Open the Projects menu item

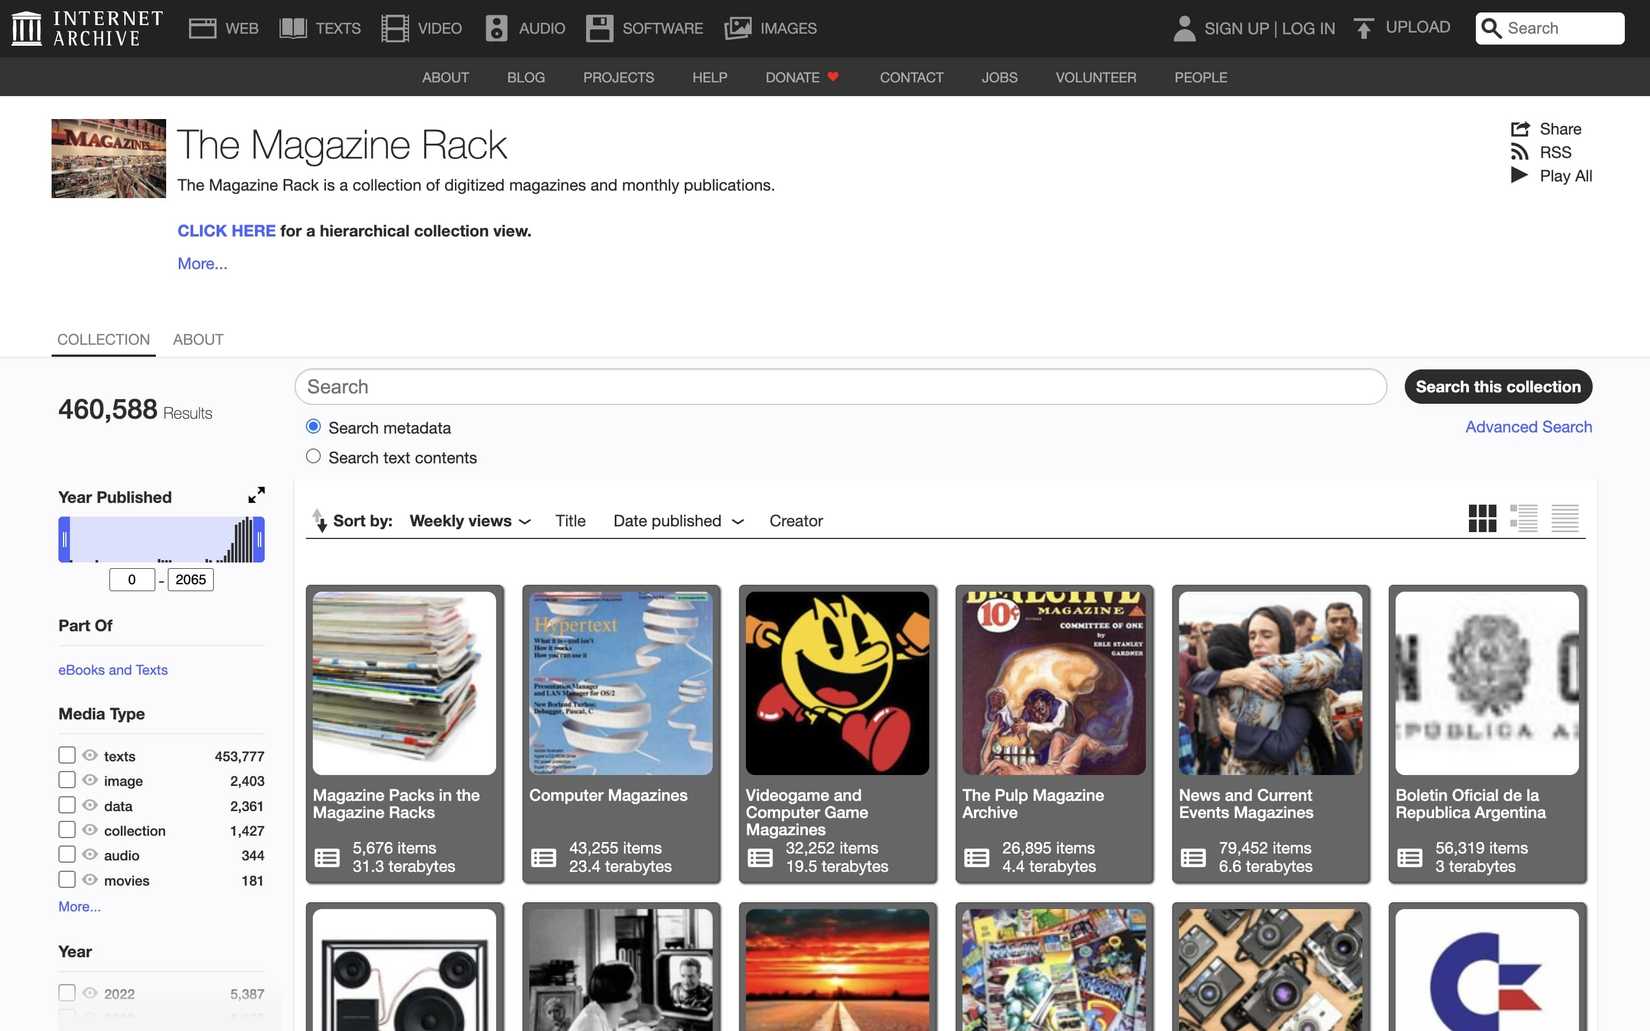point(619,77)
